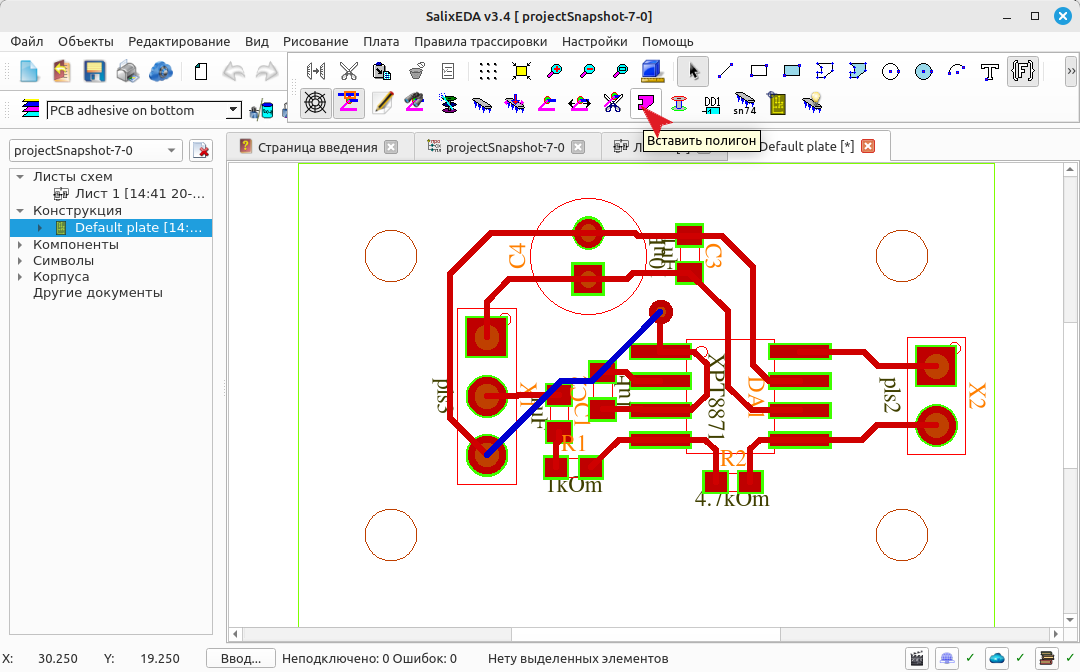Click the Ввод... button in status bar

point(241,658)
